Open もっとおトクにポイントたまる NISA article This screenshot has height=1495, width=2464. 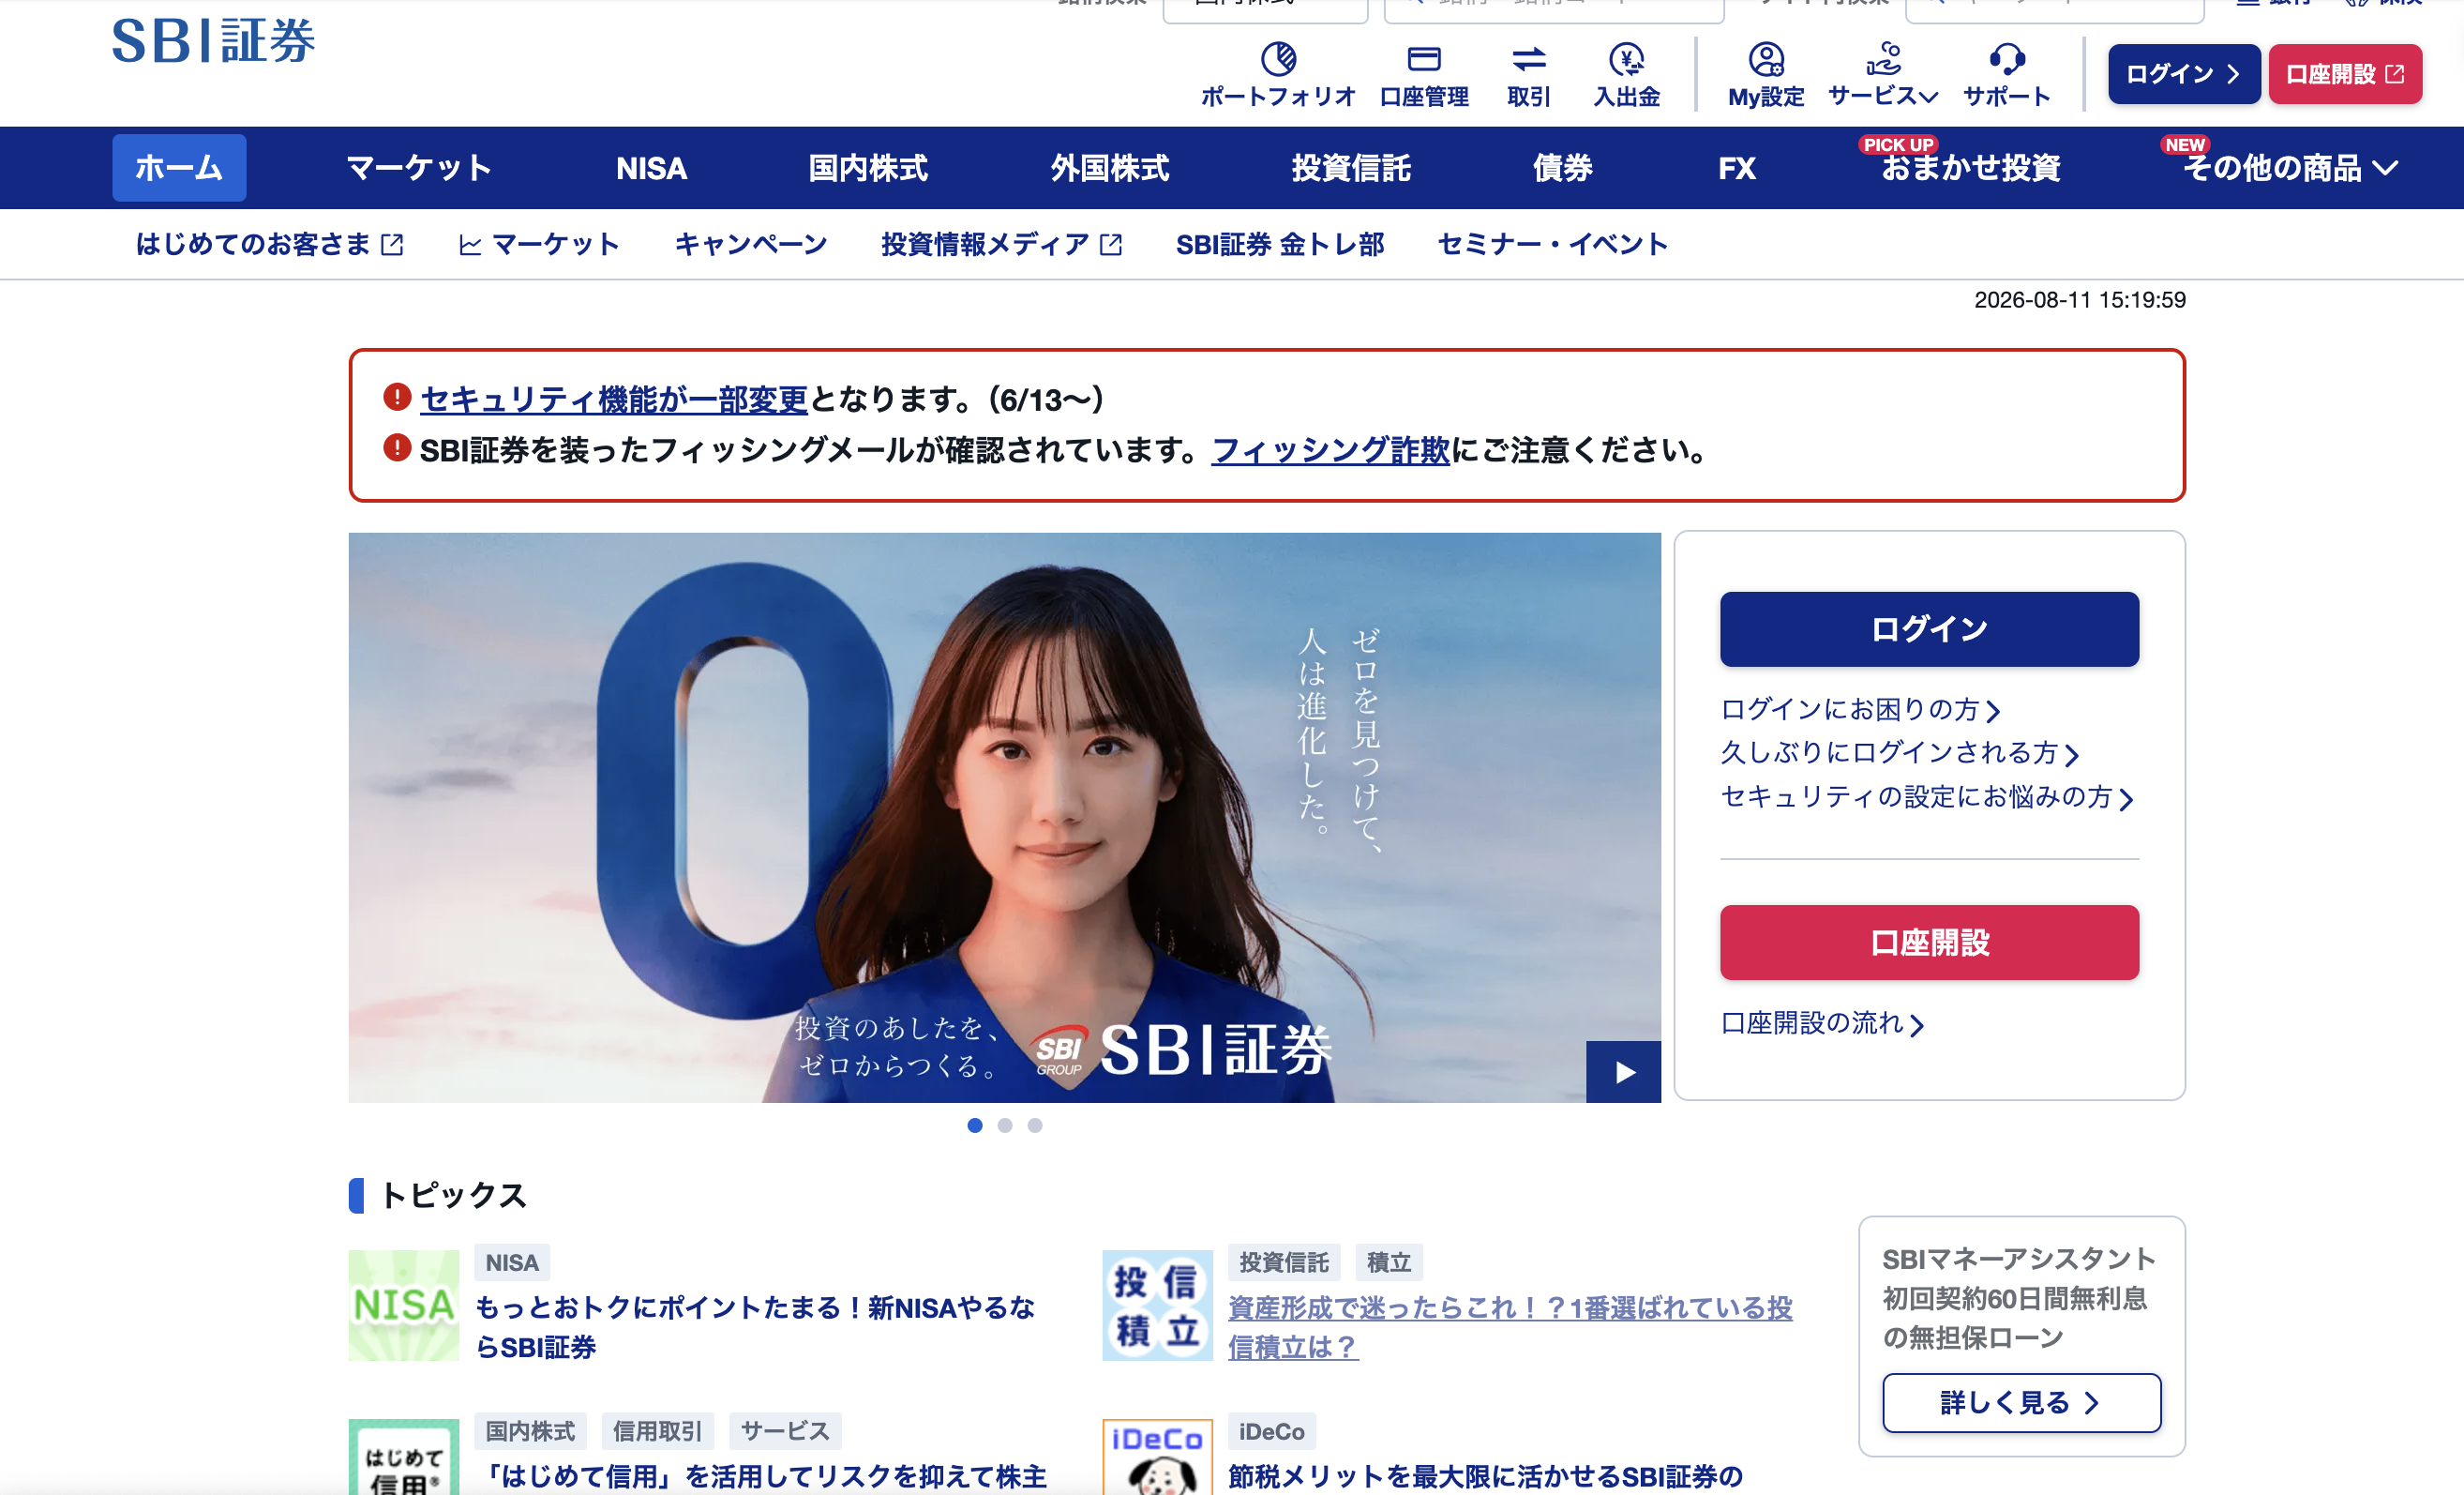pos(754,1327)
